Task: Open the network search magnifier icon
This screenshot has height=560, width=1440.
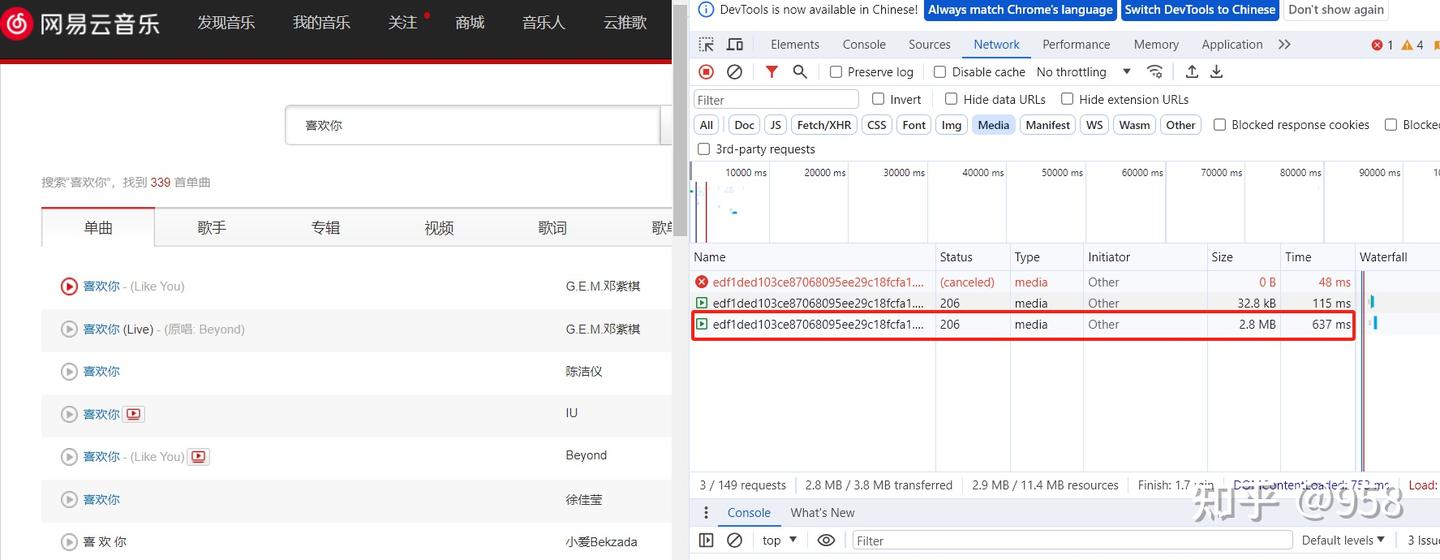Action: point(800,72)
